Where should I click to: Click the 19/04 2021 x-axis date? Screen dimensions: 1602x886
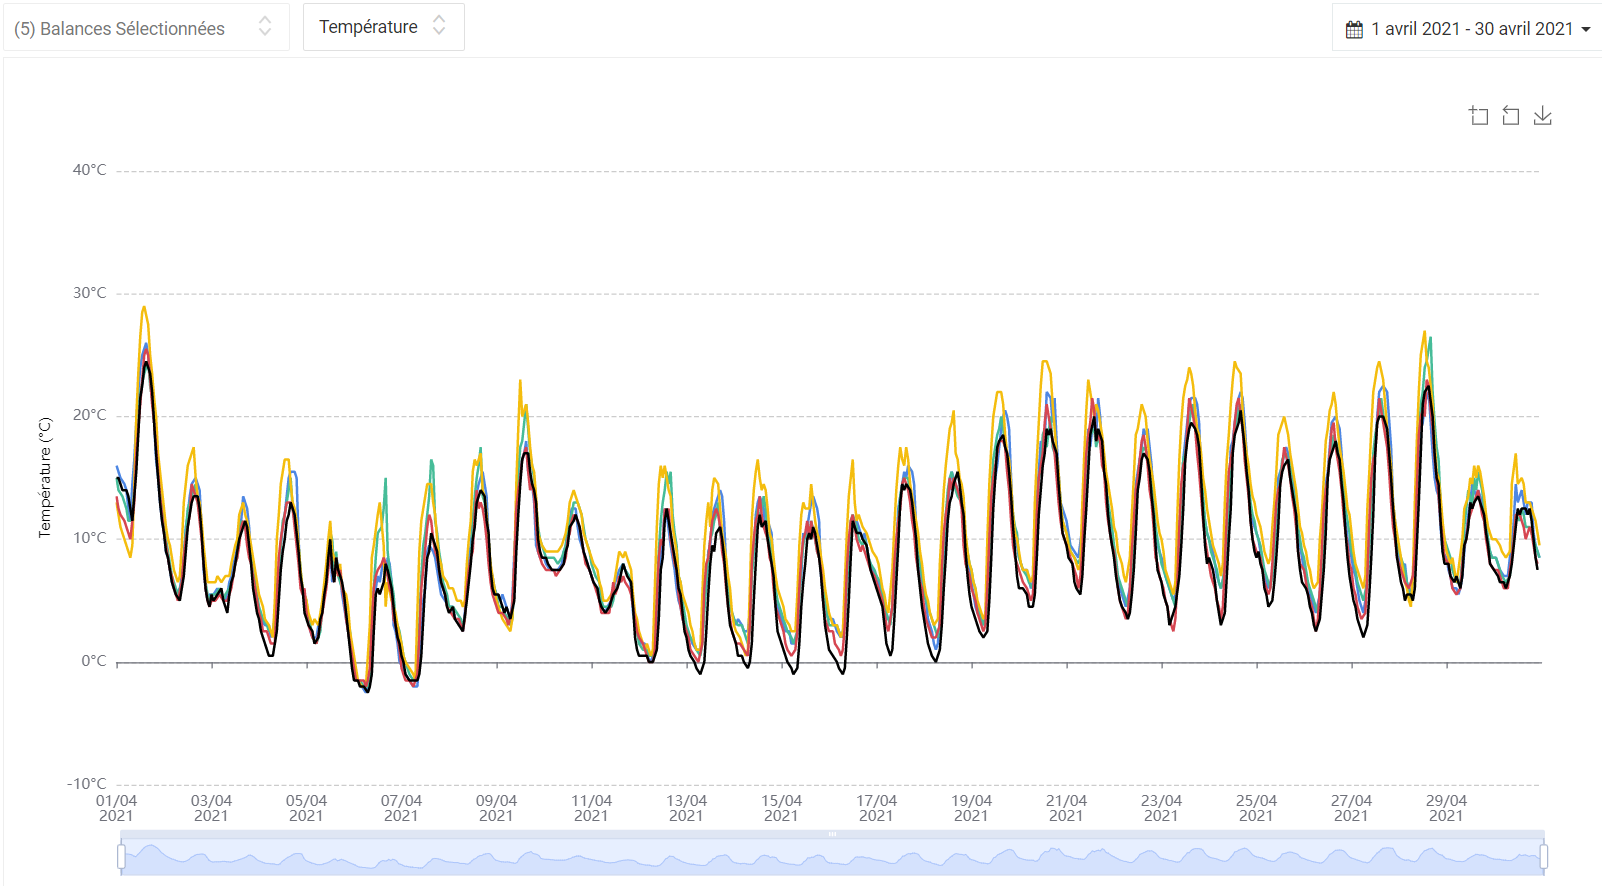pyautogui.click(x=971, y=808)
